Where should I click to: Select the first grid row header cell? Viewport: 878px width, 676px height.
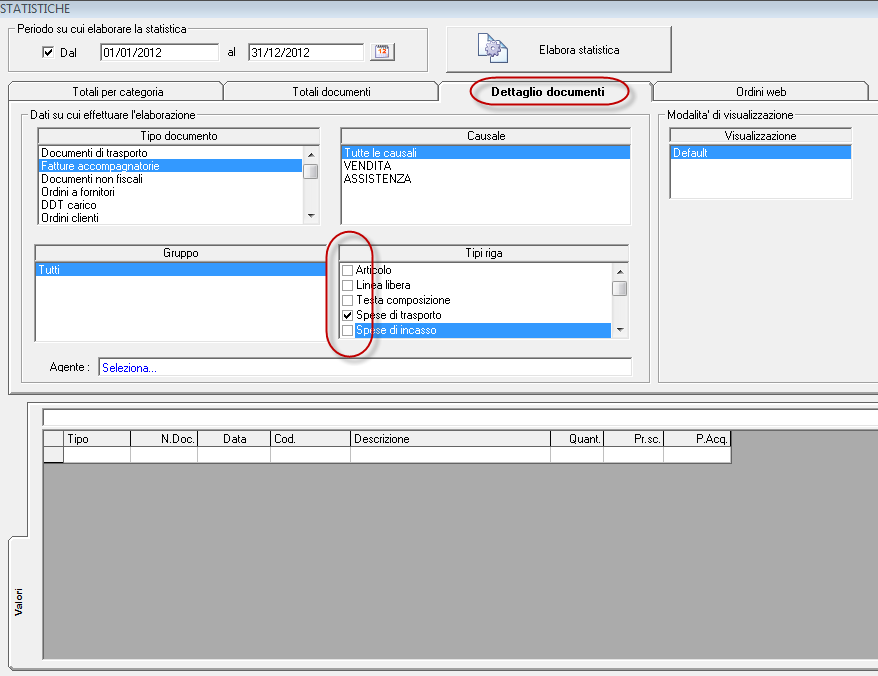[x=53, y=454]
